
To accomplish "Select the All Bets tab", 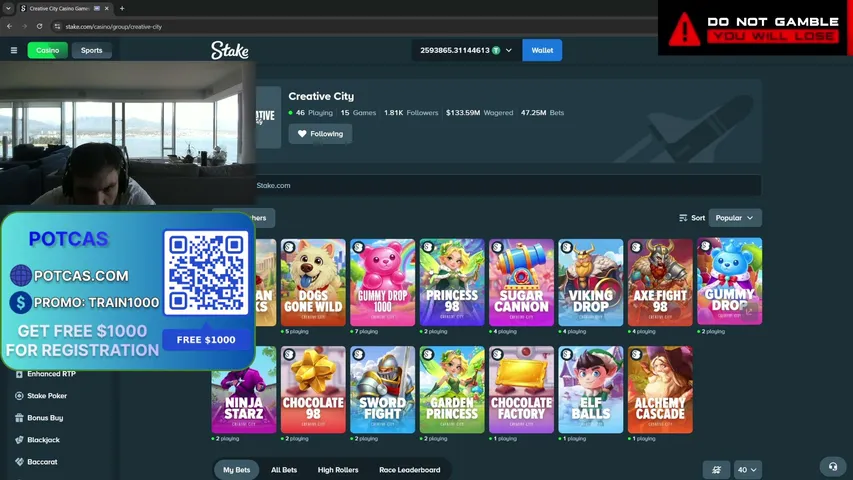I will pos(284,470).
